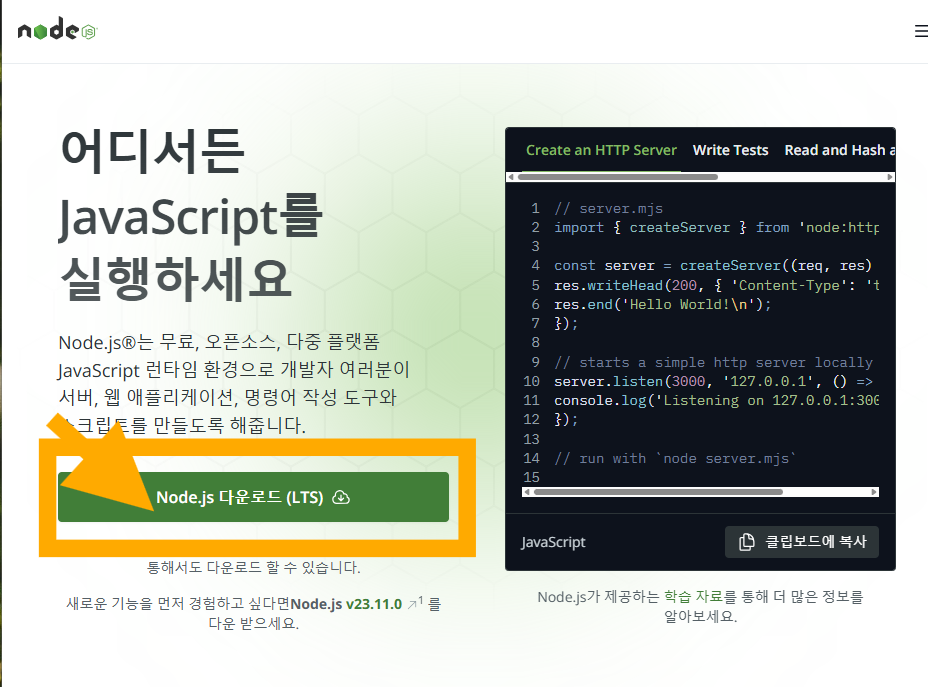The image size is (928, 687).
Task: Click the 클립보드에 복사 button
Action: [x=801, y=542]
